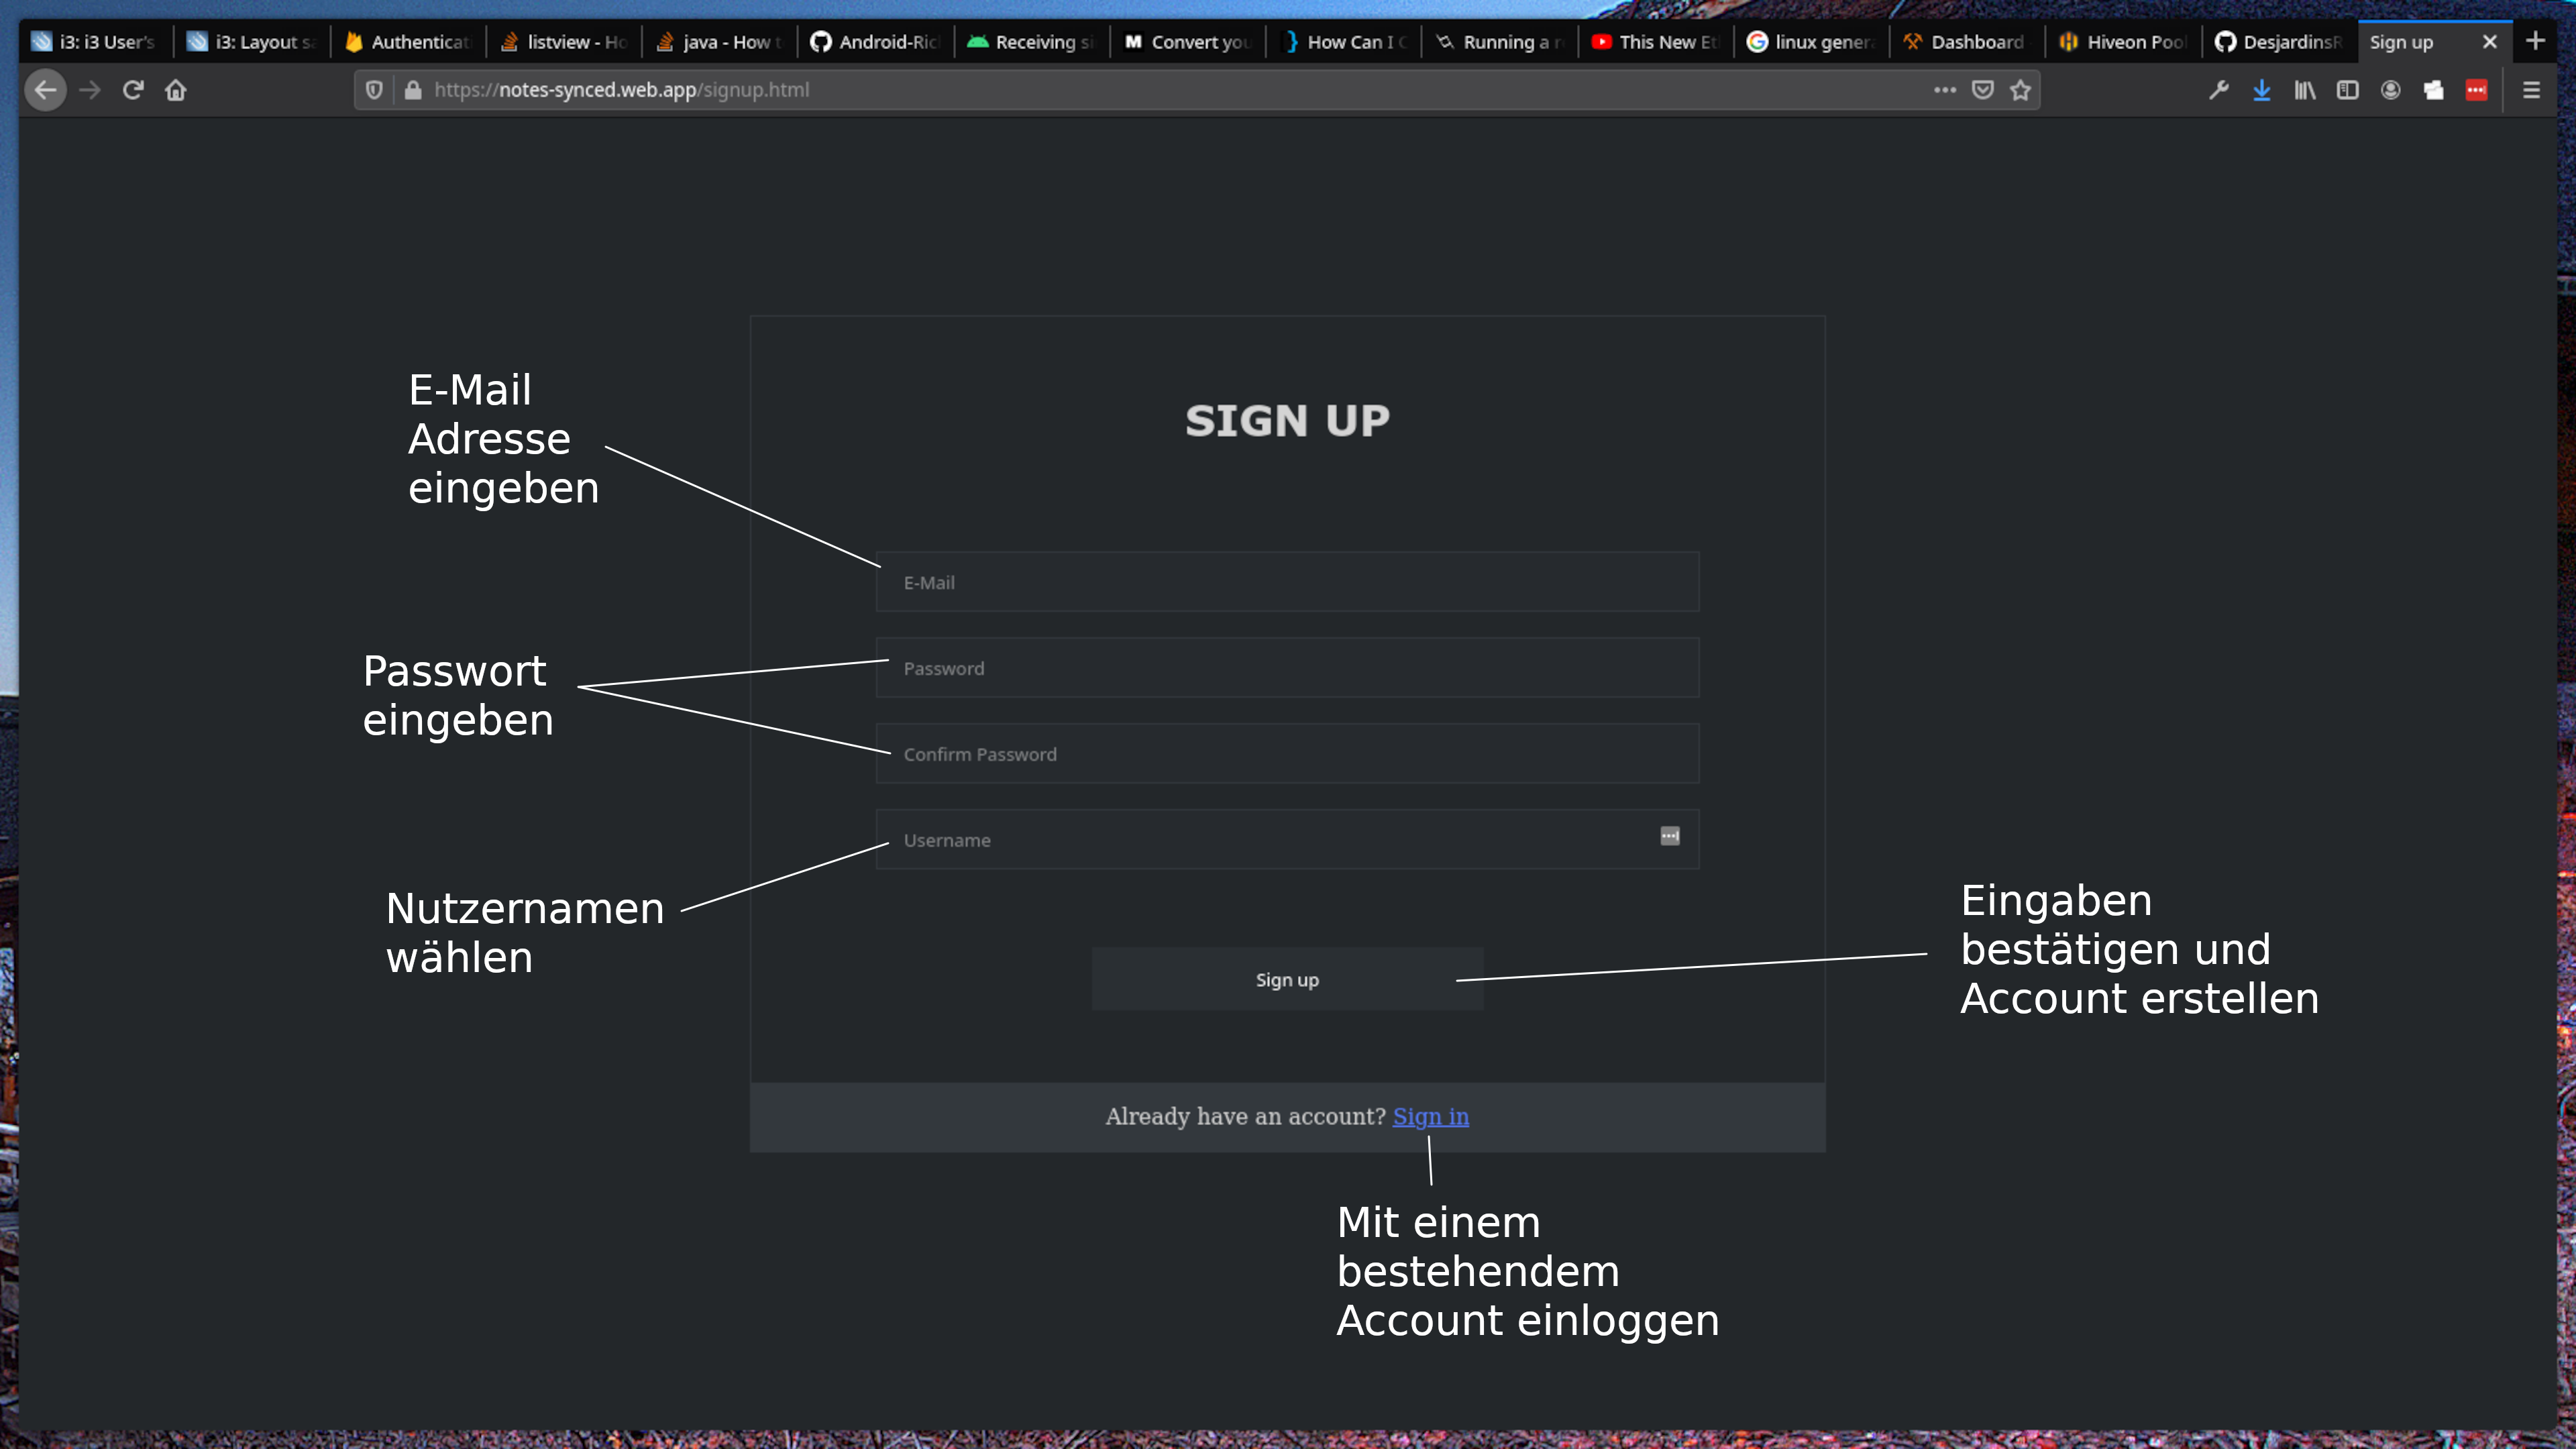Open the Firefox hamburger menu

tap(2531, 91)
